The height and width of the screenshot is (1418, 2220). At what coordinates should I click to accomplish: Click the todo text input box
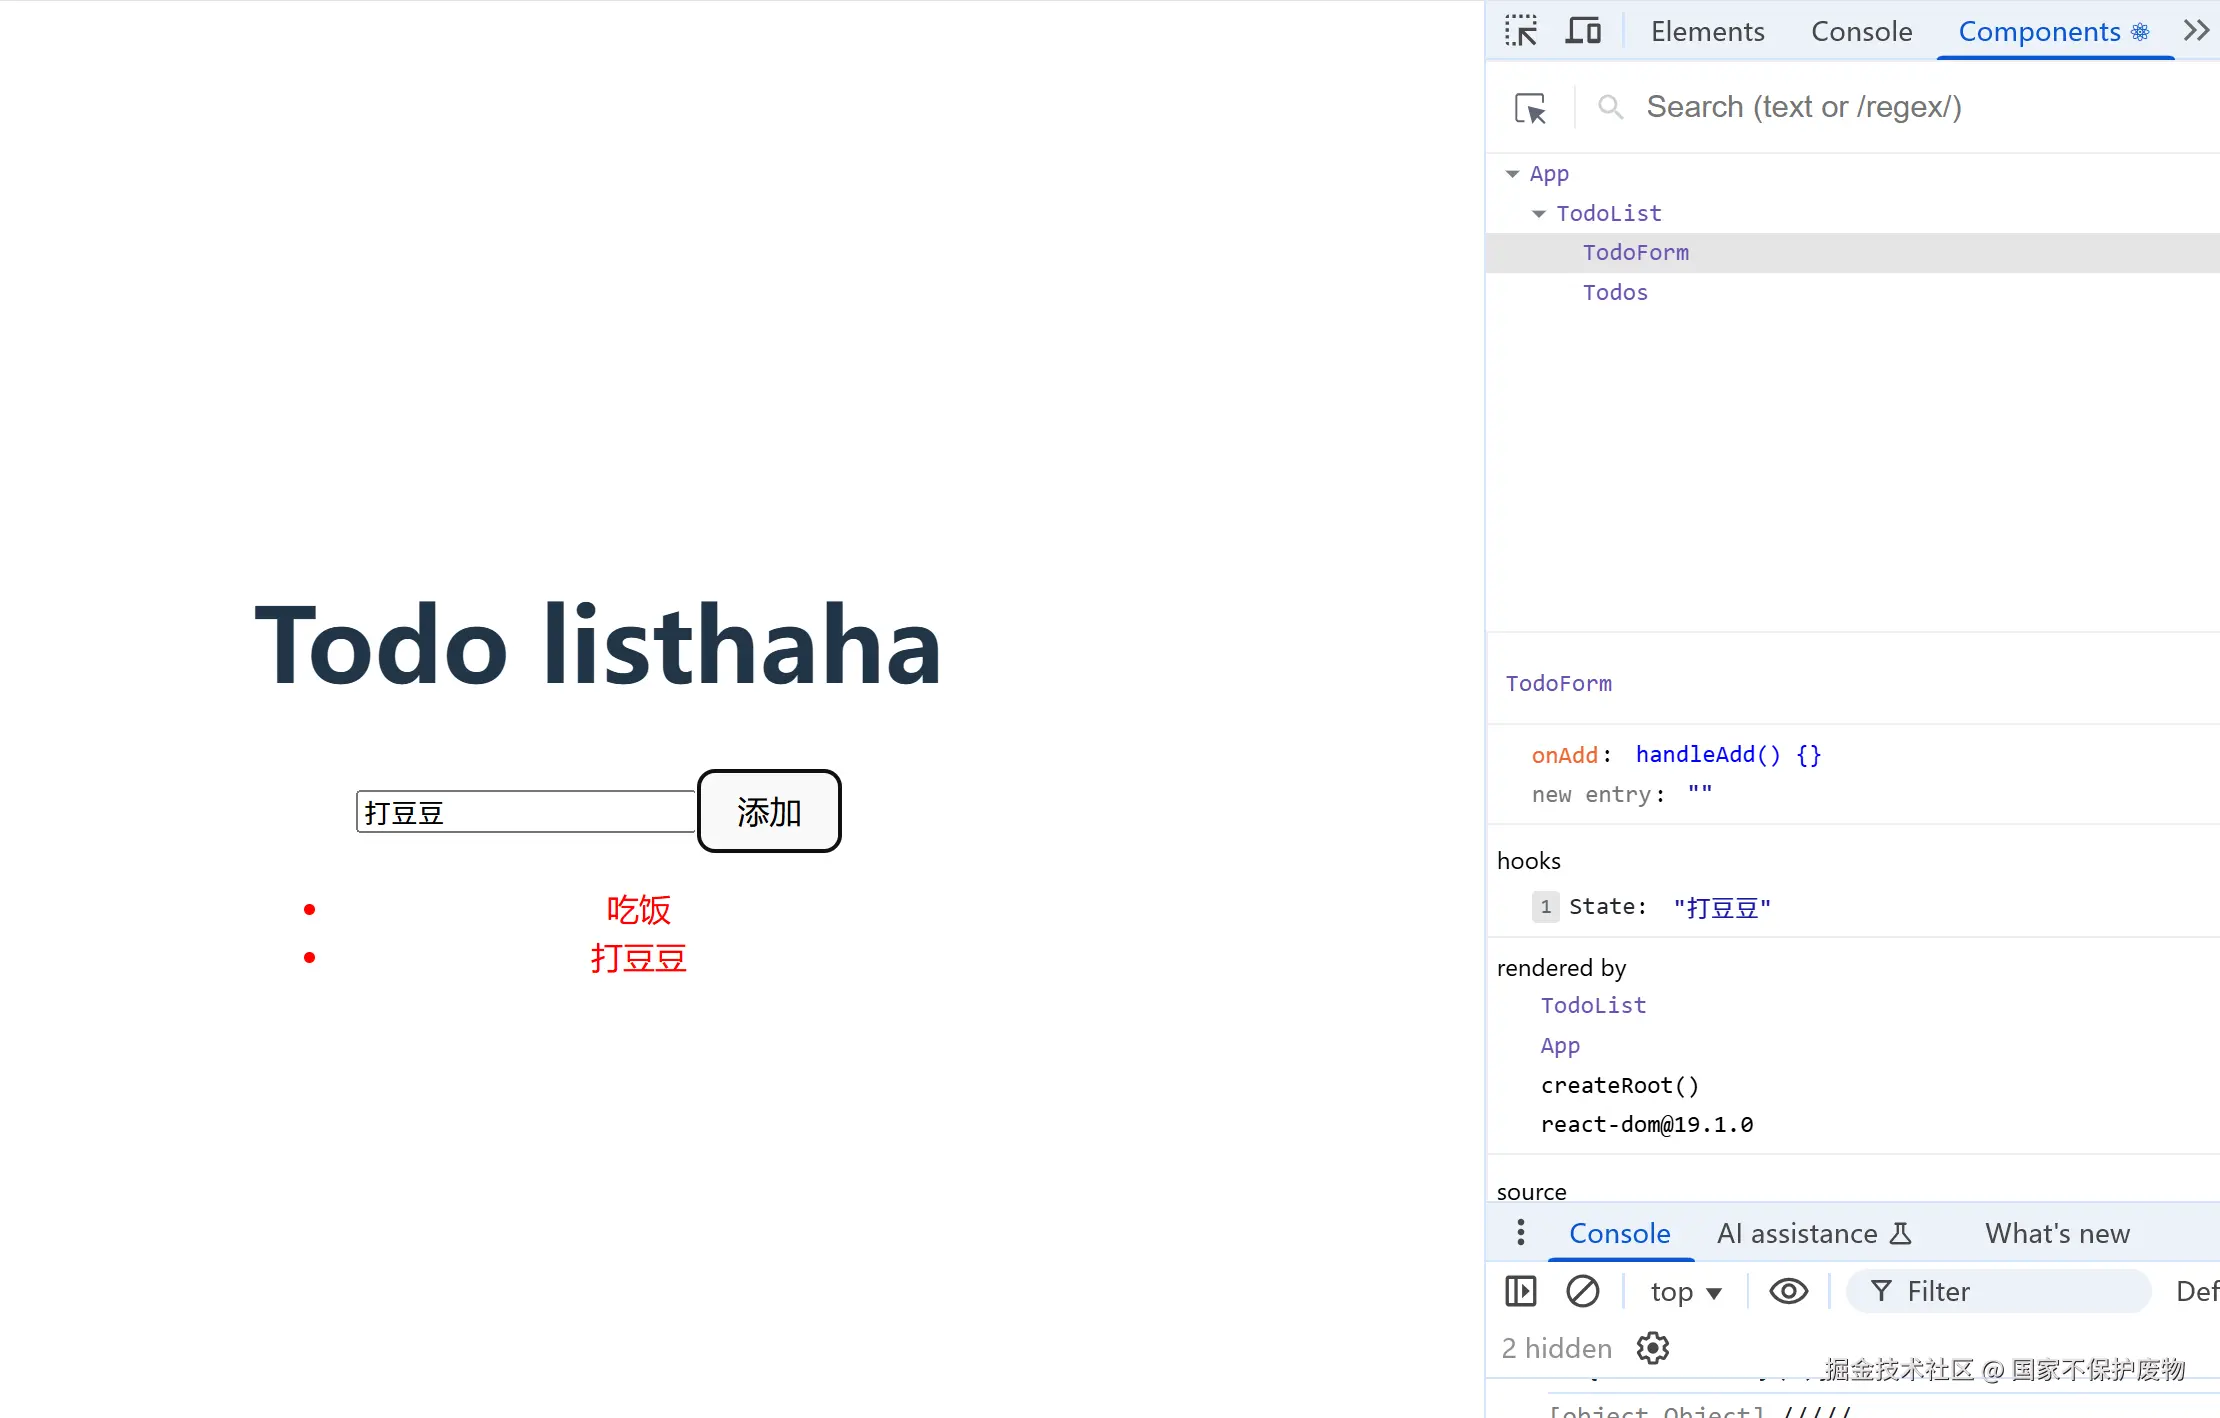coord(525,811)
